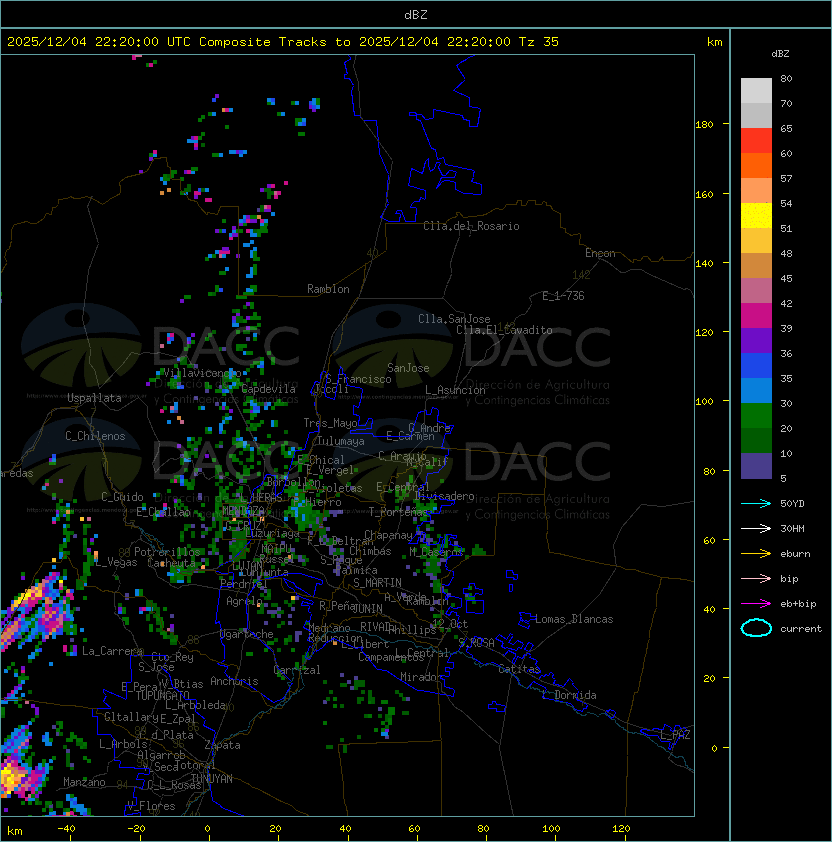Pick the magenta 42 dBZ color band

click(x=756, y=315)
